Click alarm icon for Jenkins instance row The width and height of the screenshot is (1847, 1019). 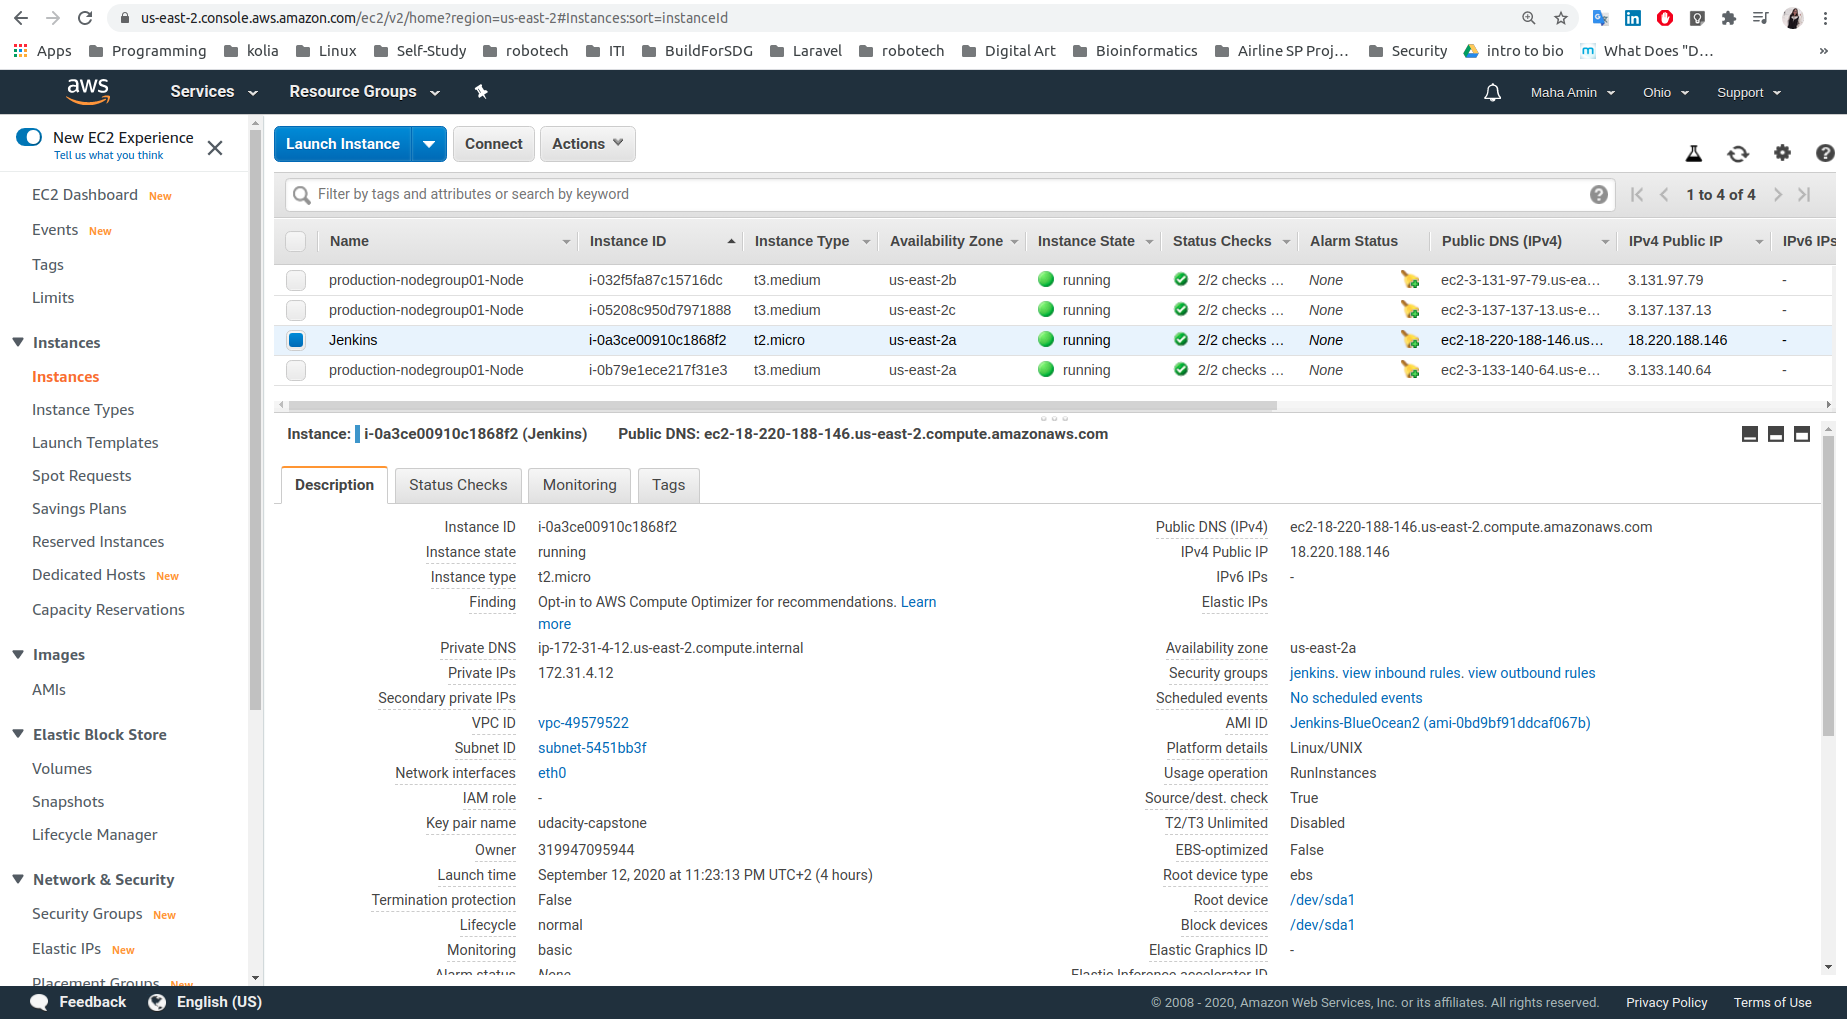point(1410,340)
